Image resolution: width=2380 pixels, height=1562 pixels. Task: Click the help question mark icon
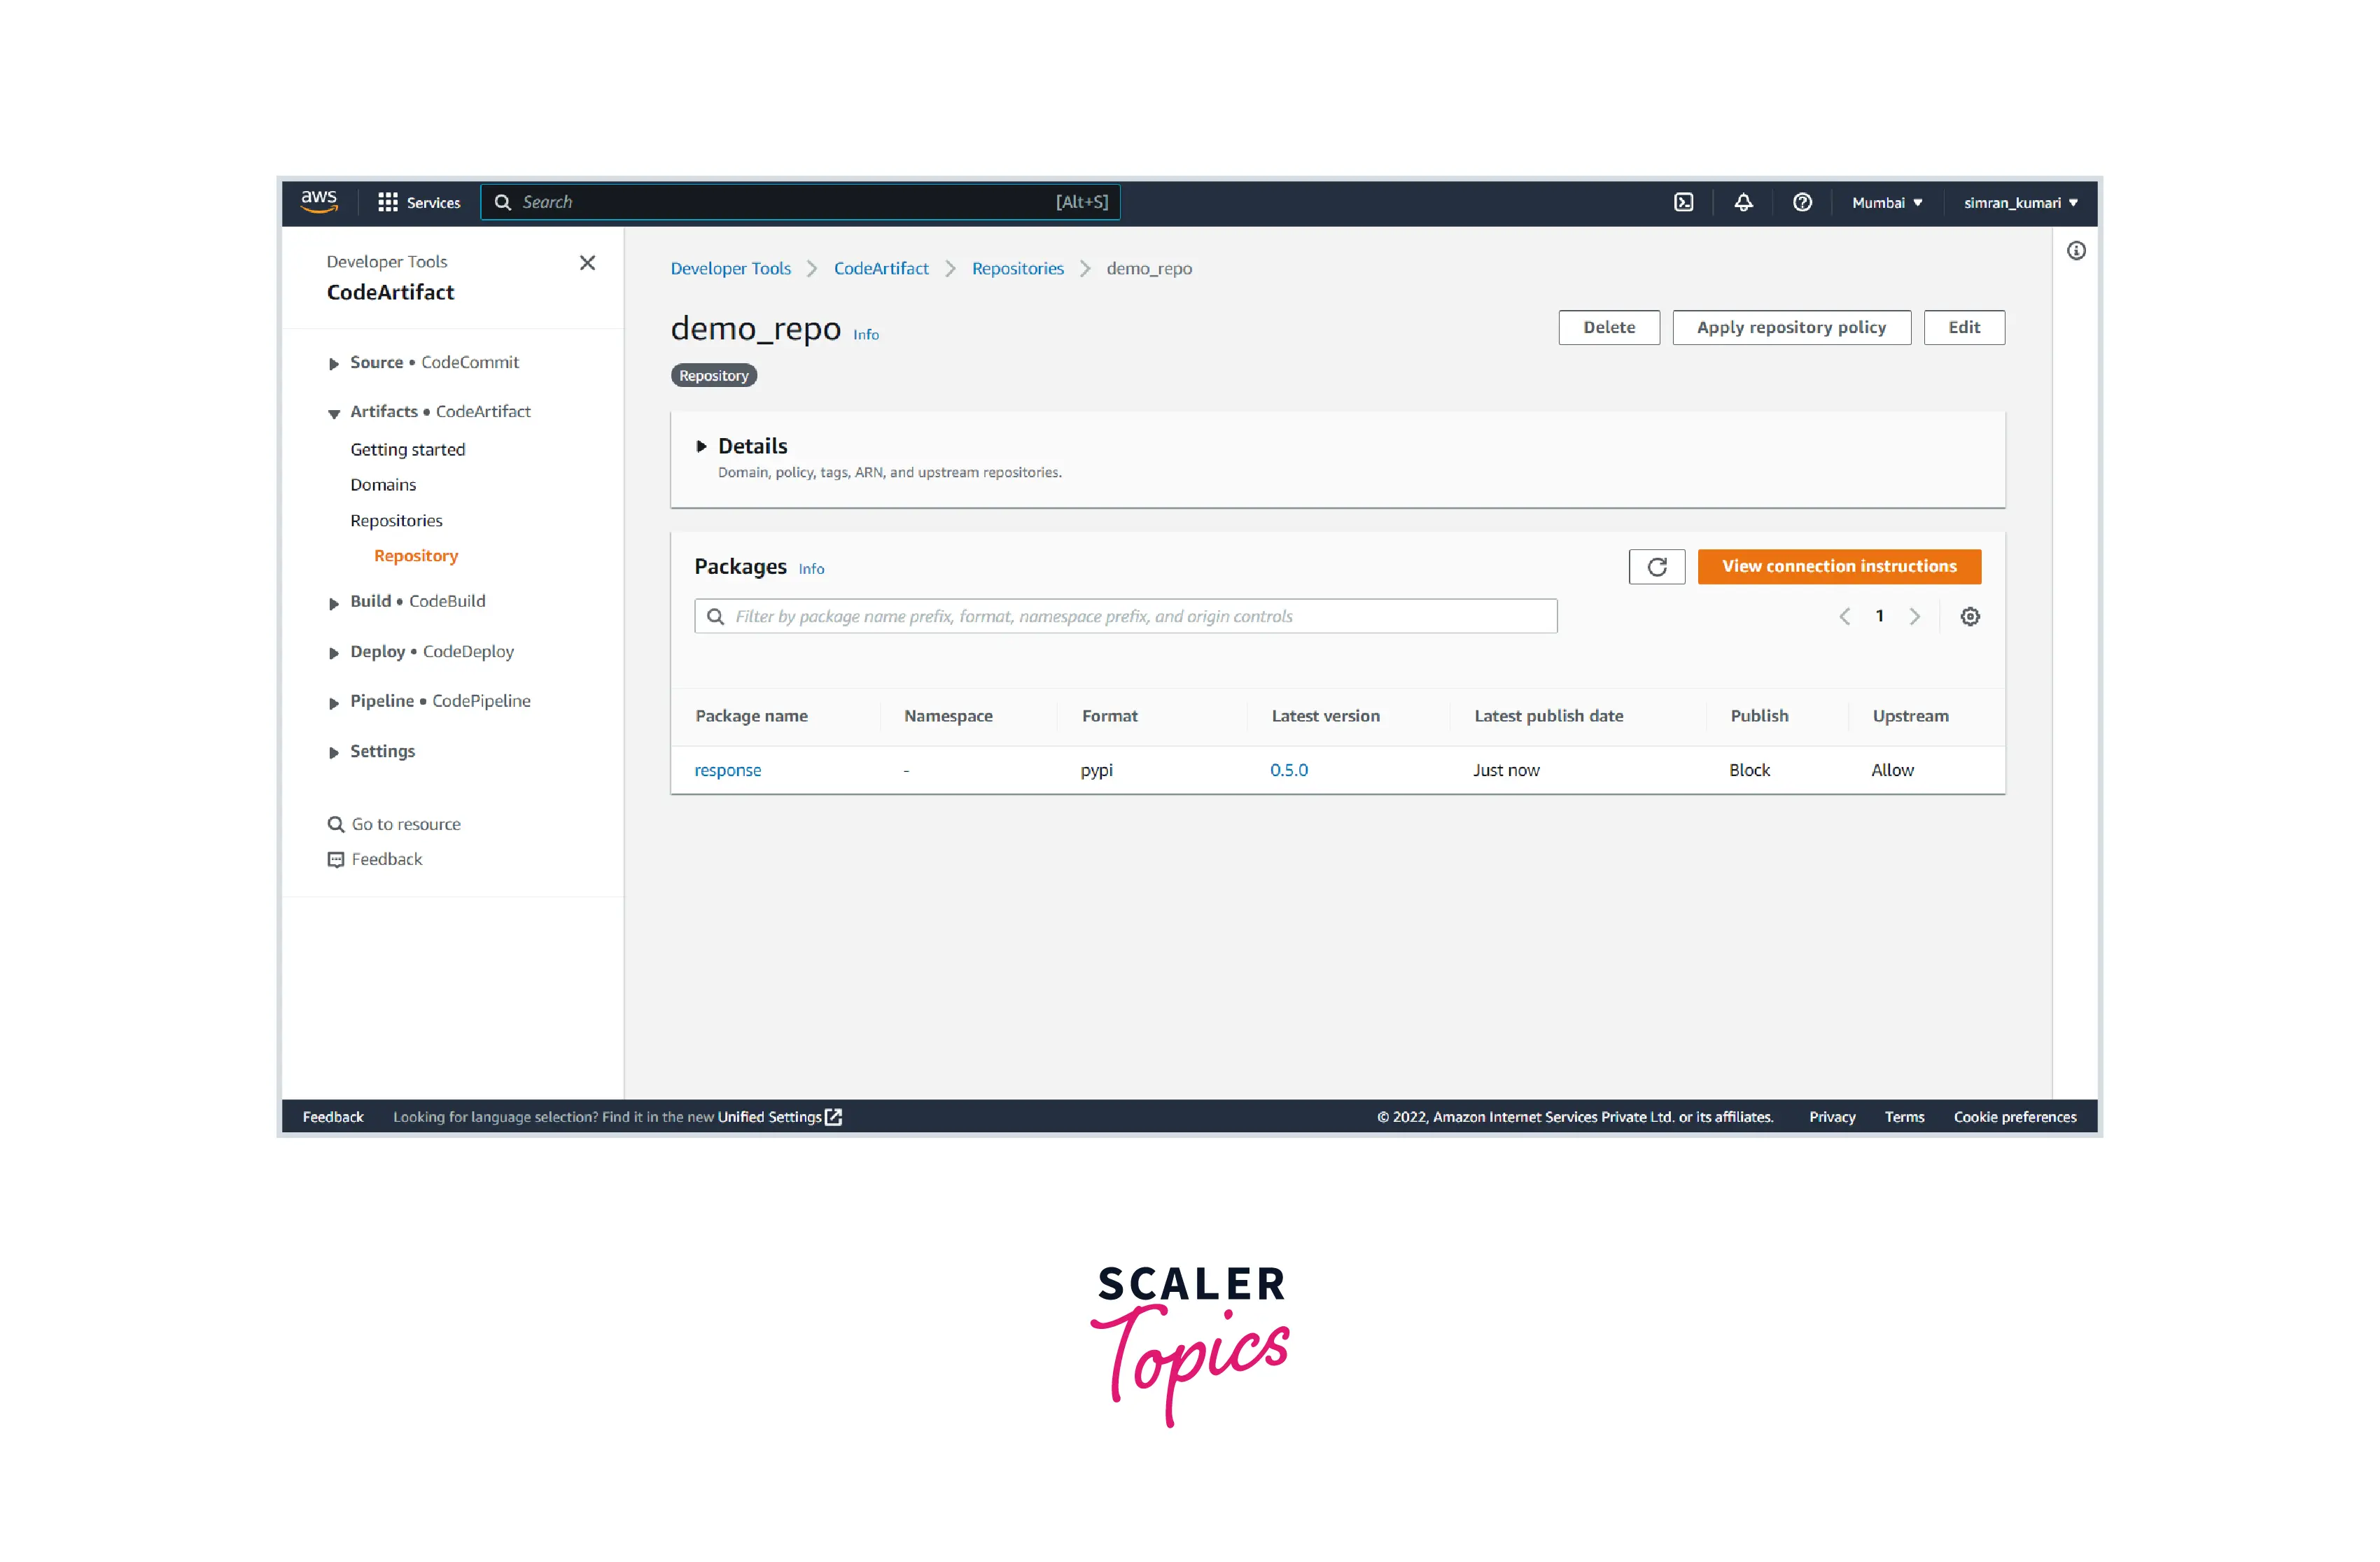[1802, 203]
